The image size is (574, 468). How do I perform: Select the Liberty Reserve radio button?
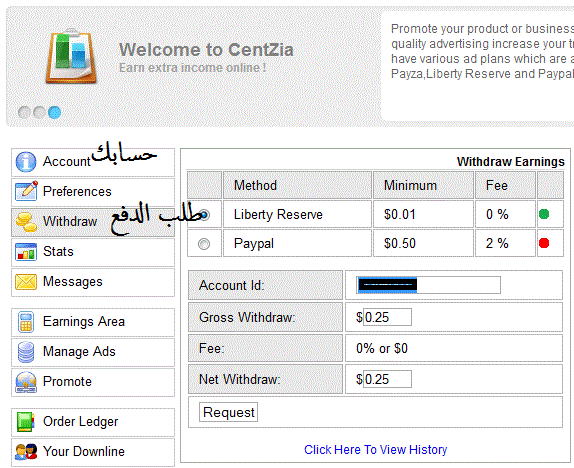coord(204,215)
